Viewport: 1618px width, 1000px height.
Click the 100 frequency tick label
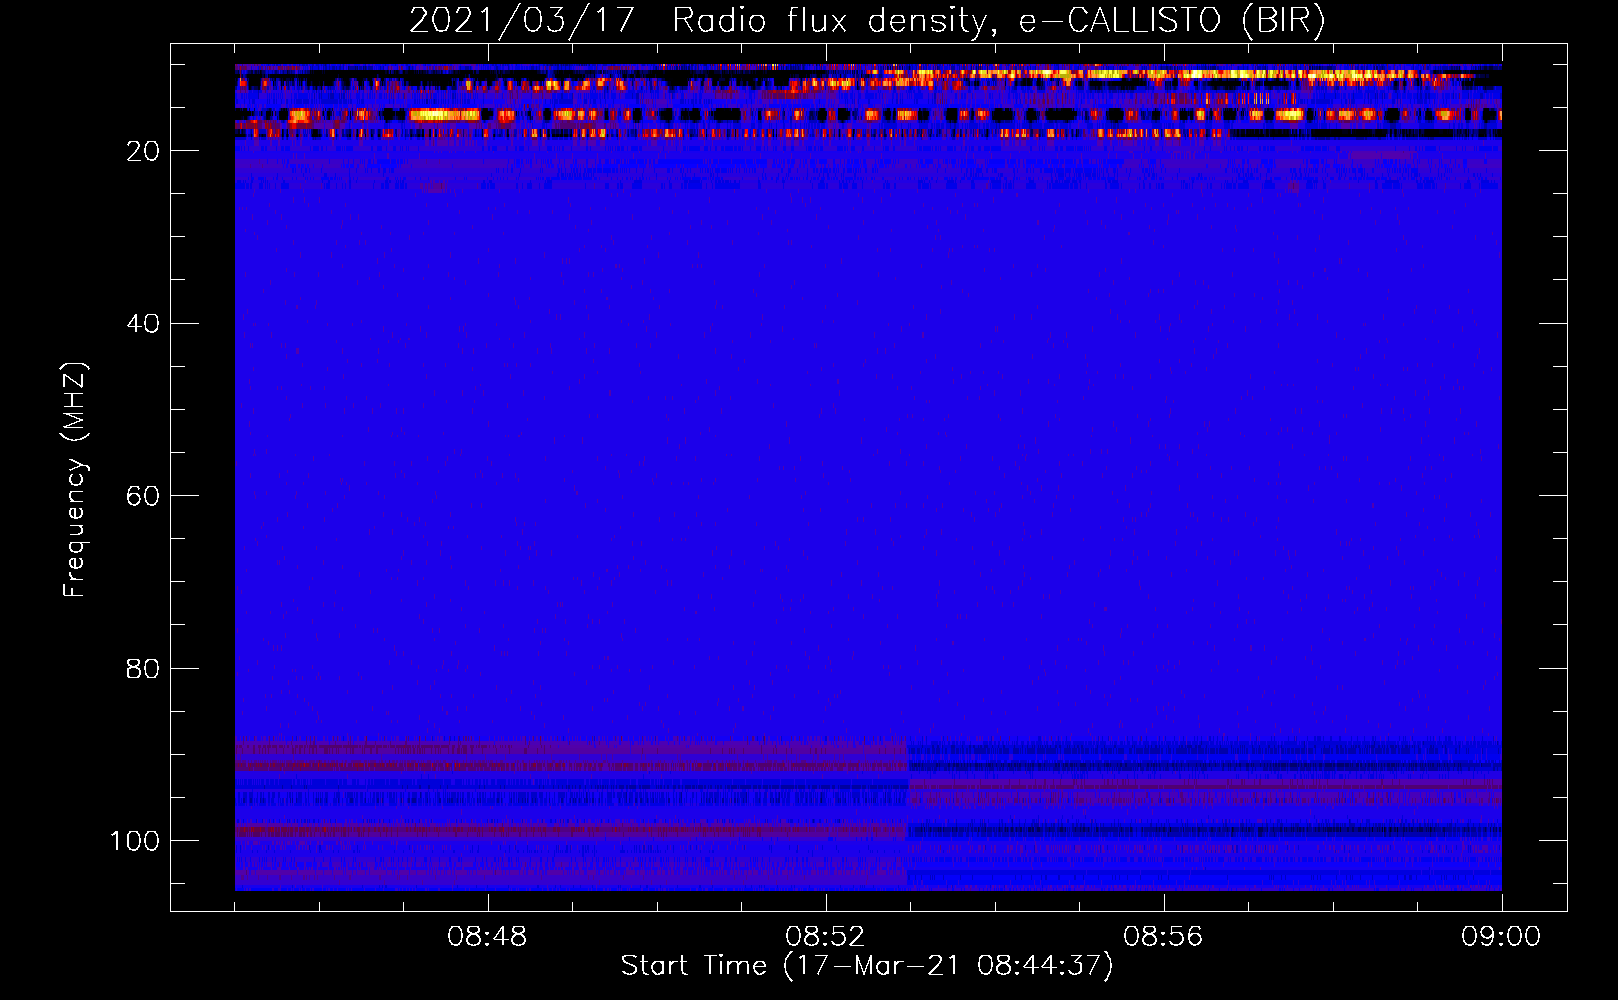pyautogui.click(x=135, y=841)
